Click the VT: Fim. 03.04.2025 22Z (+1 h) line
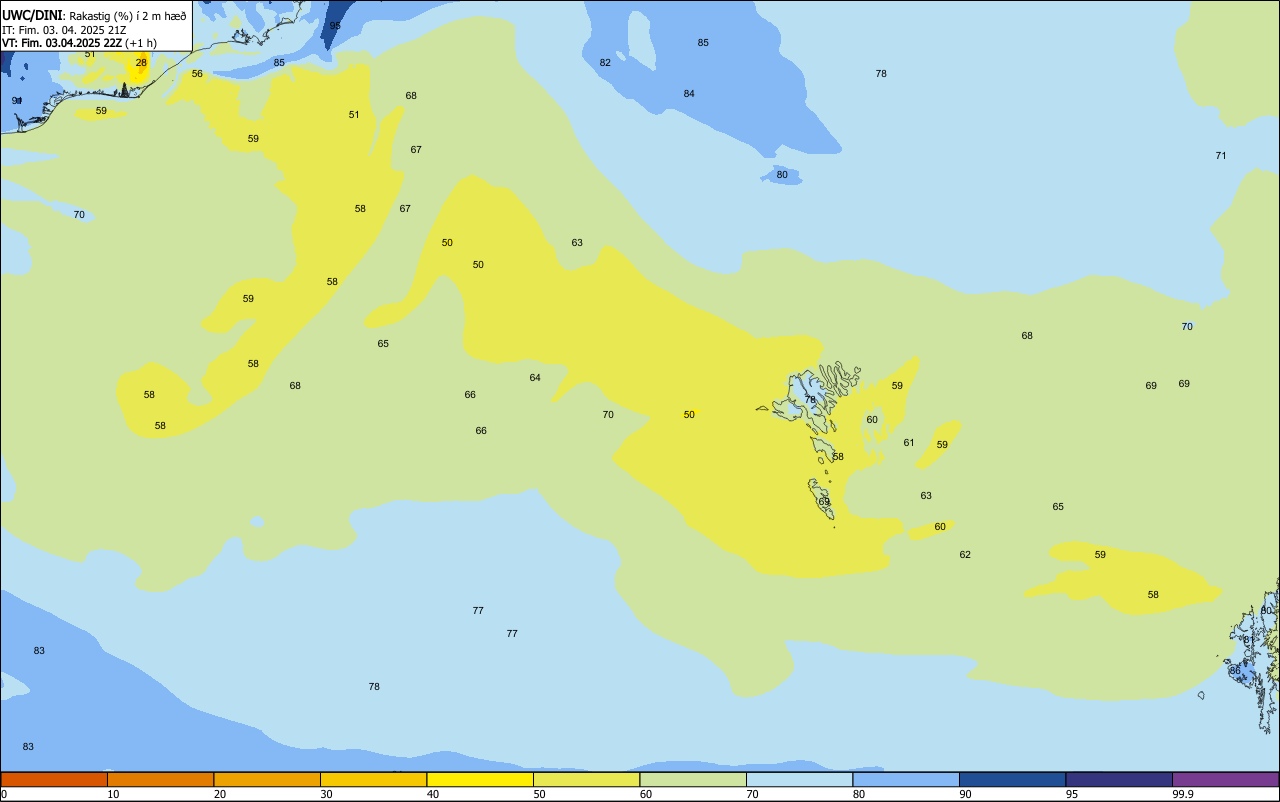The height and width of the screenshot is (802, 1280). click(79, 43)
